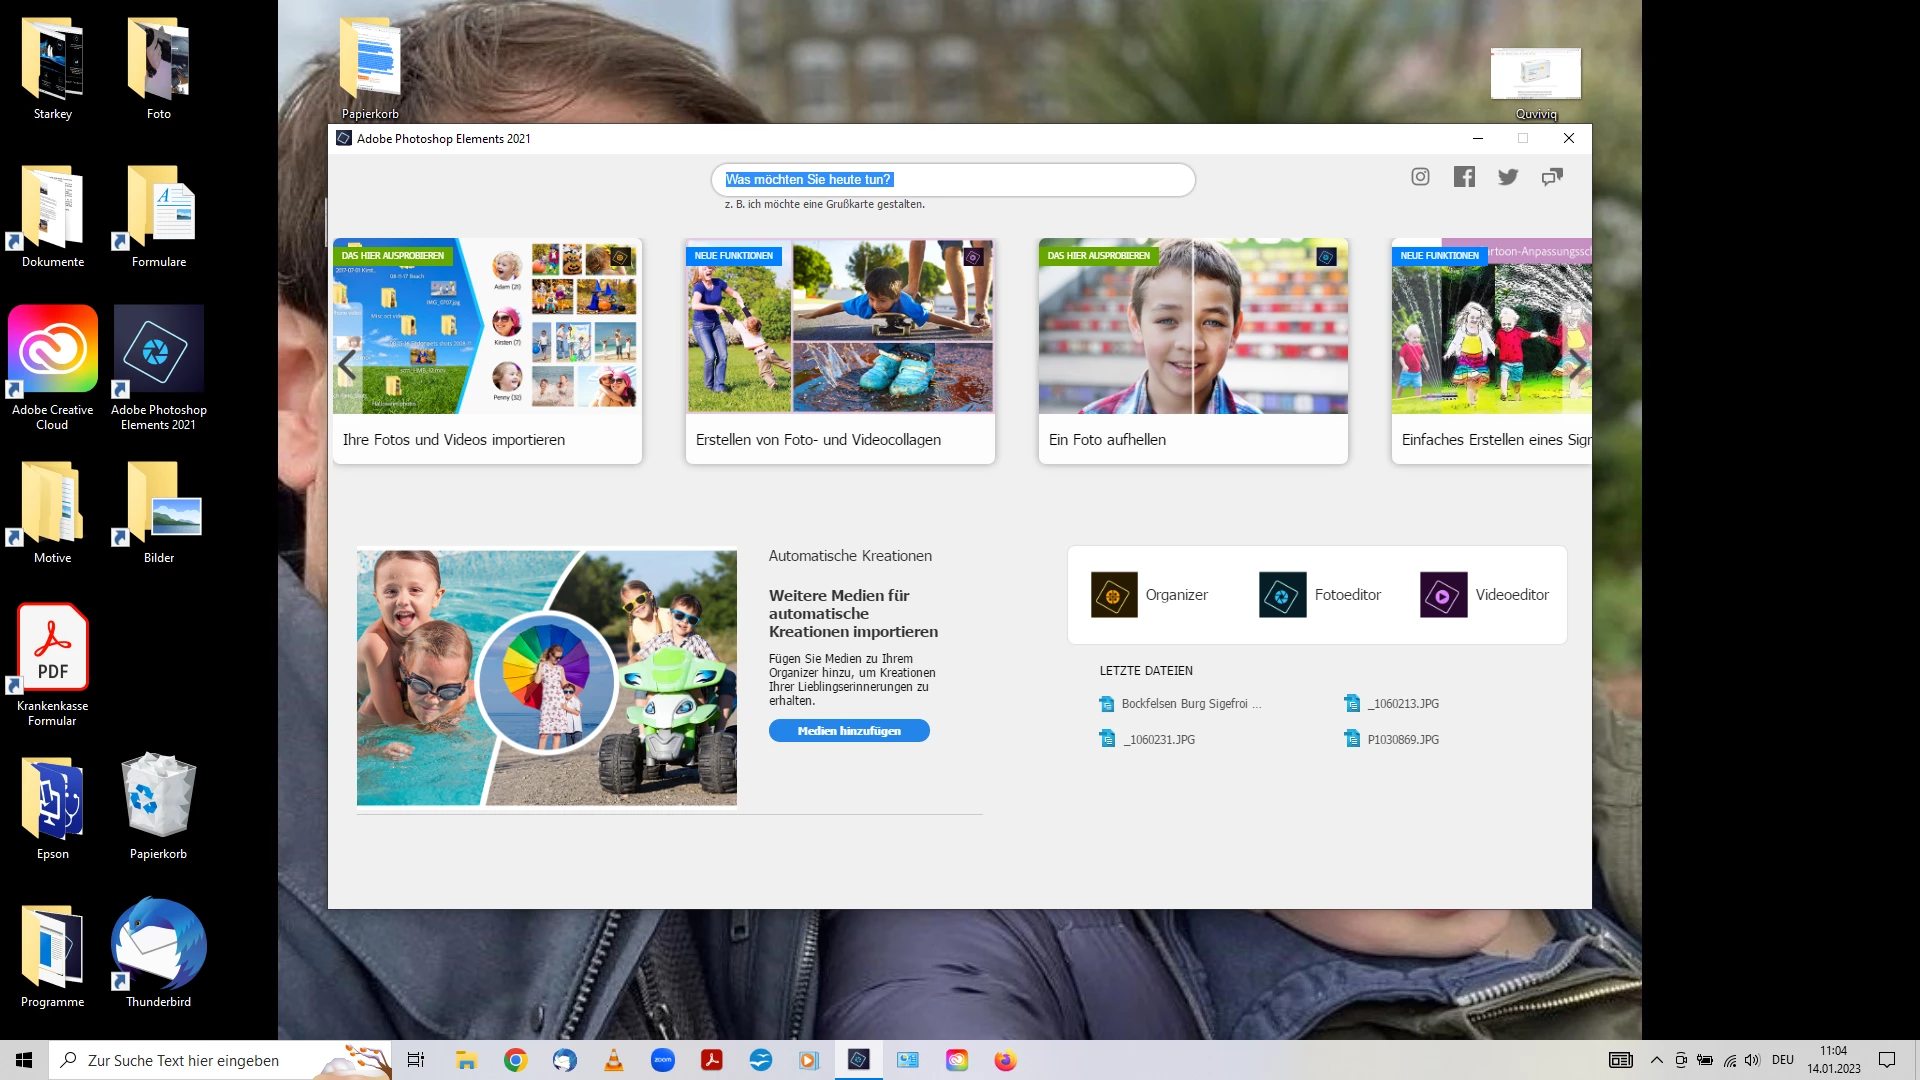Launch the Fotoeditor icon
This screenshot has height=1080, width=1920.
(x=1282, y=595)
